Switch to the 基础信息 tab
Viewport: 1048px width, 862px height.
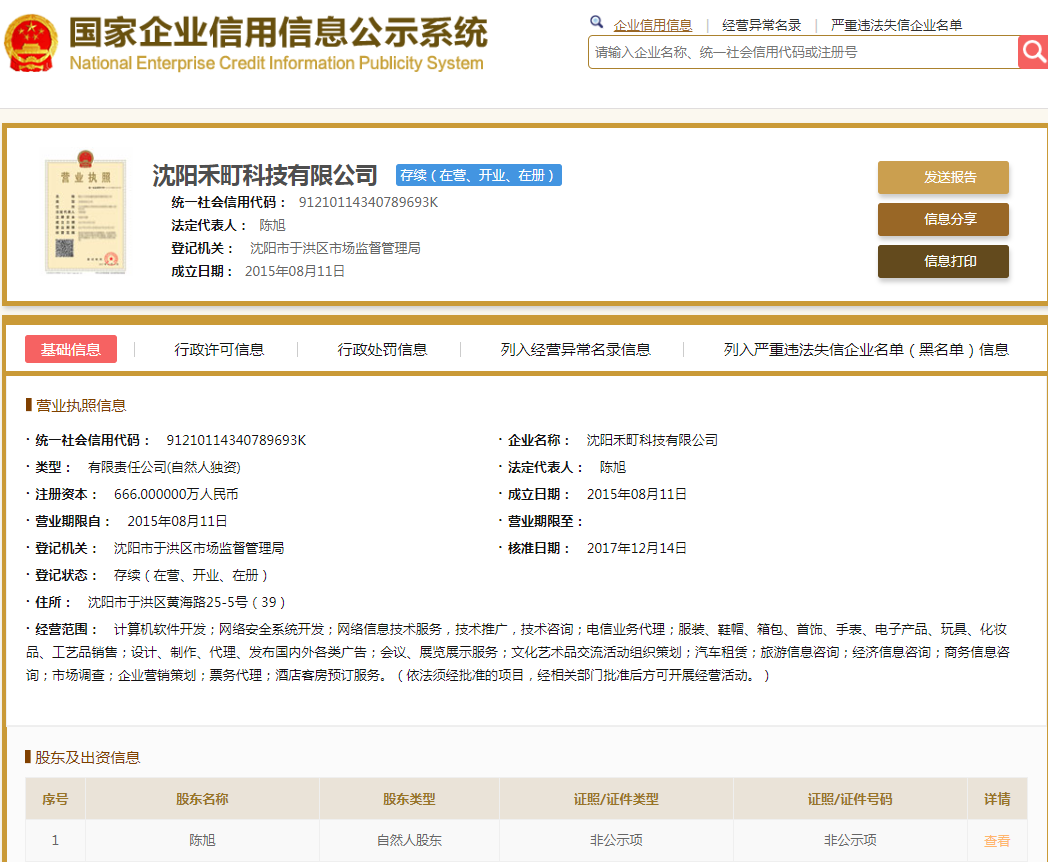(71, 349)
